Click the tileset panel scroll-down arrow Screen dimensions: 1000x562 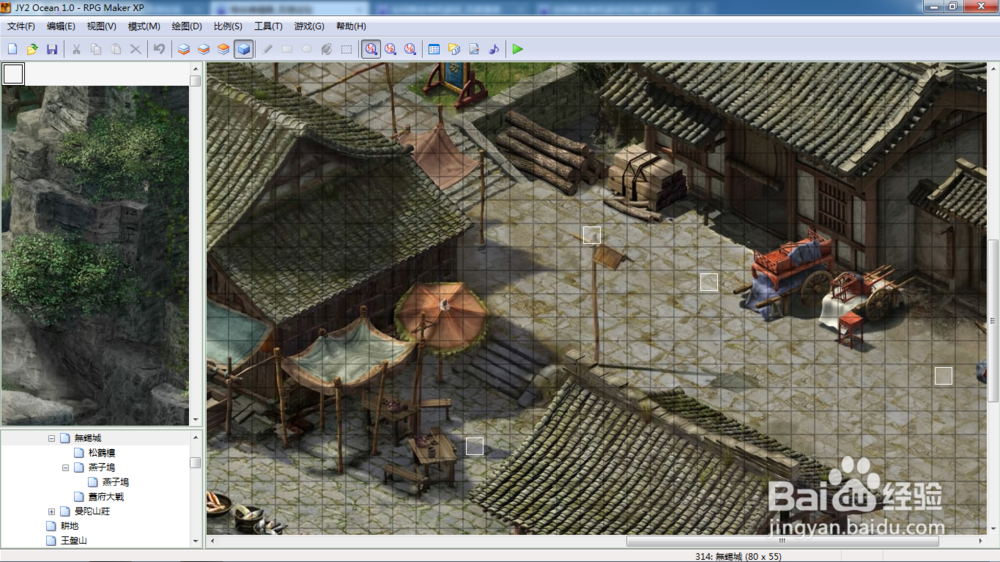click(x=195, y=420)
